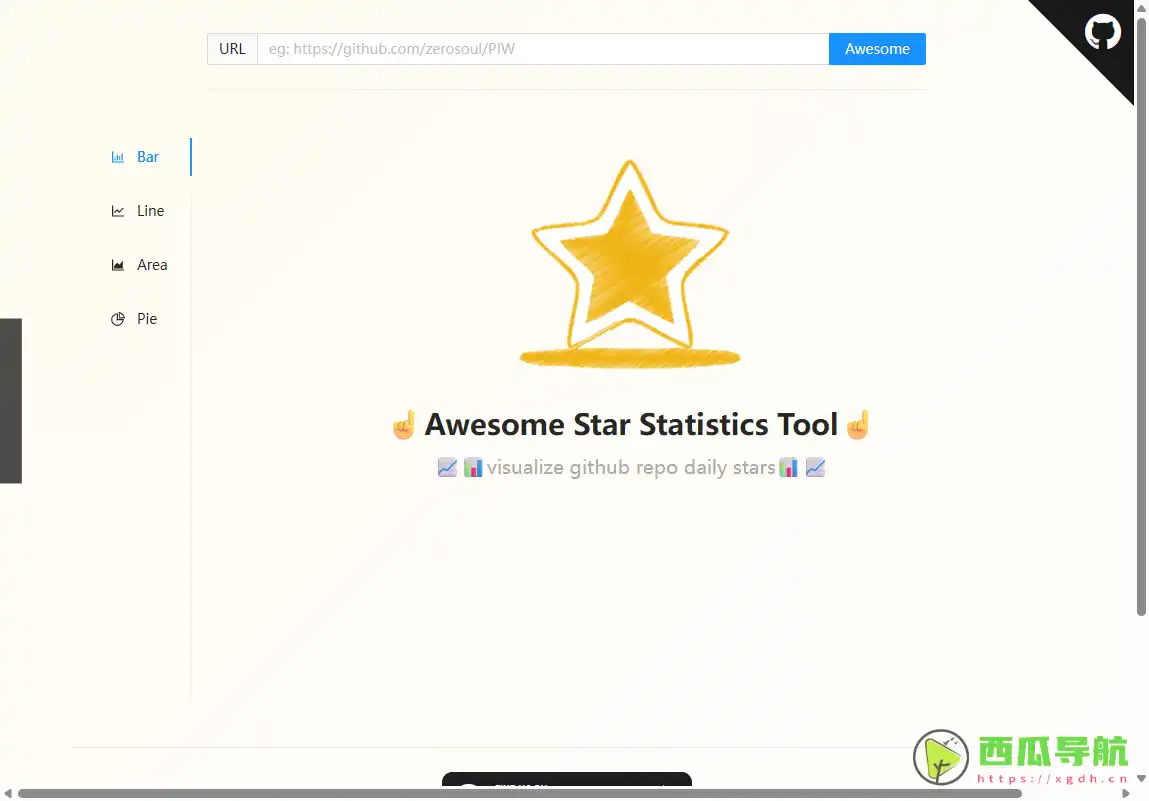Select the Pie chart icon in sidebar
This screenshot has height=801, width=1149.
pos(117,319)
